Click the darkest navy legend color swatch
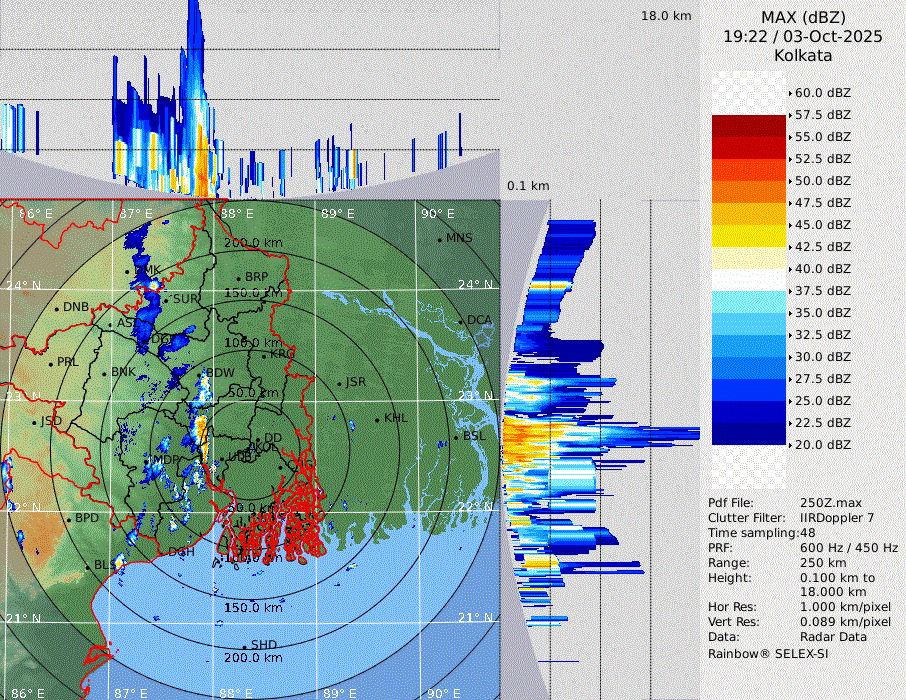906x700 pixels. pyautogui.click(x=749, y=433)
